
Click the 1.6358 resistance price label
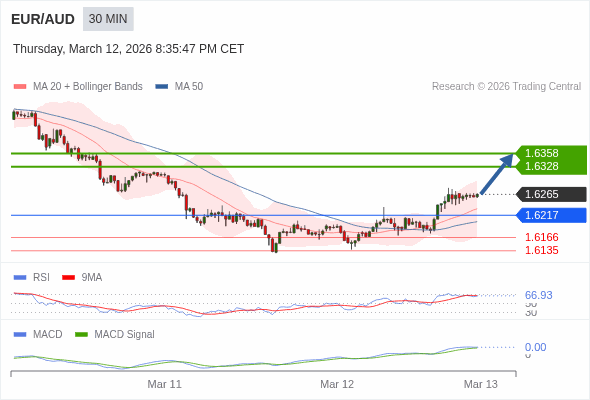coord(541,153)
